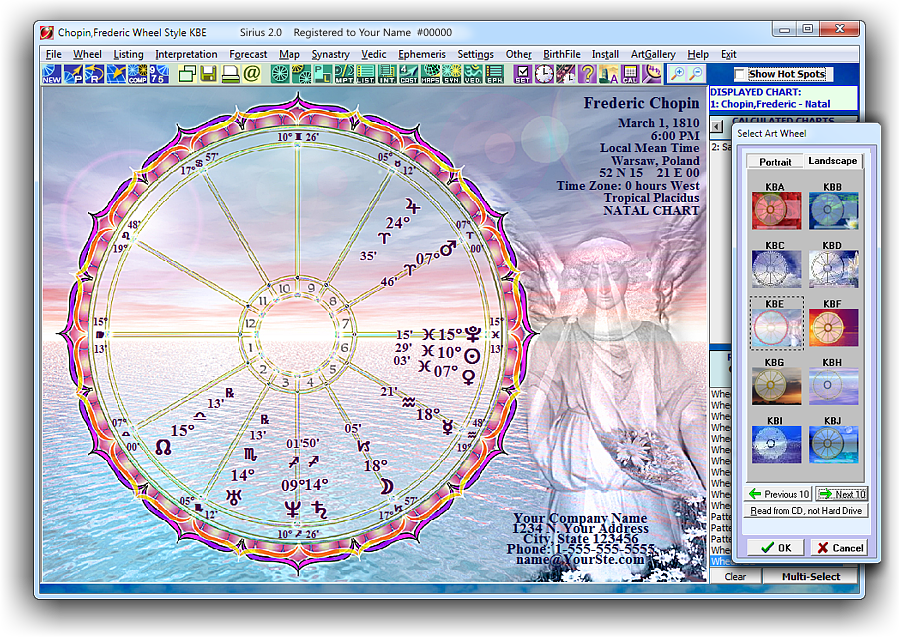Click the NEW chart toolbar icon
Screen dimensions: 899x637
(x=52, y=74)
